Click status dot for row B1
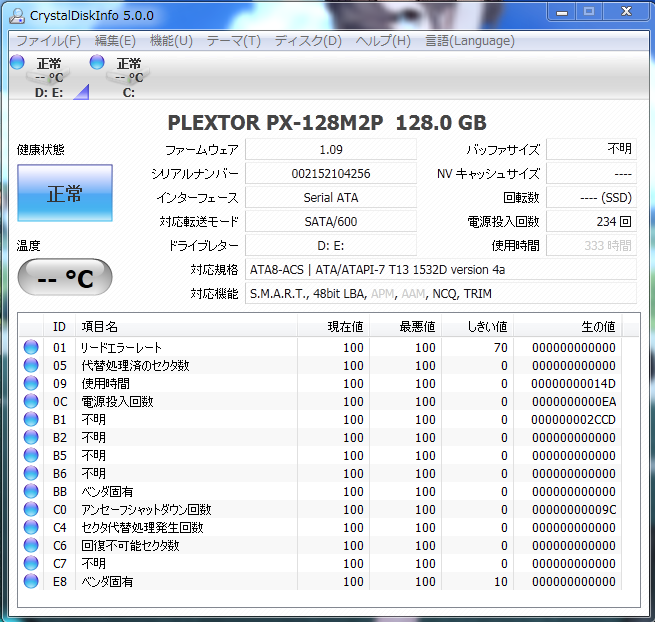655x622 pixels. [31, 419]
